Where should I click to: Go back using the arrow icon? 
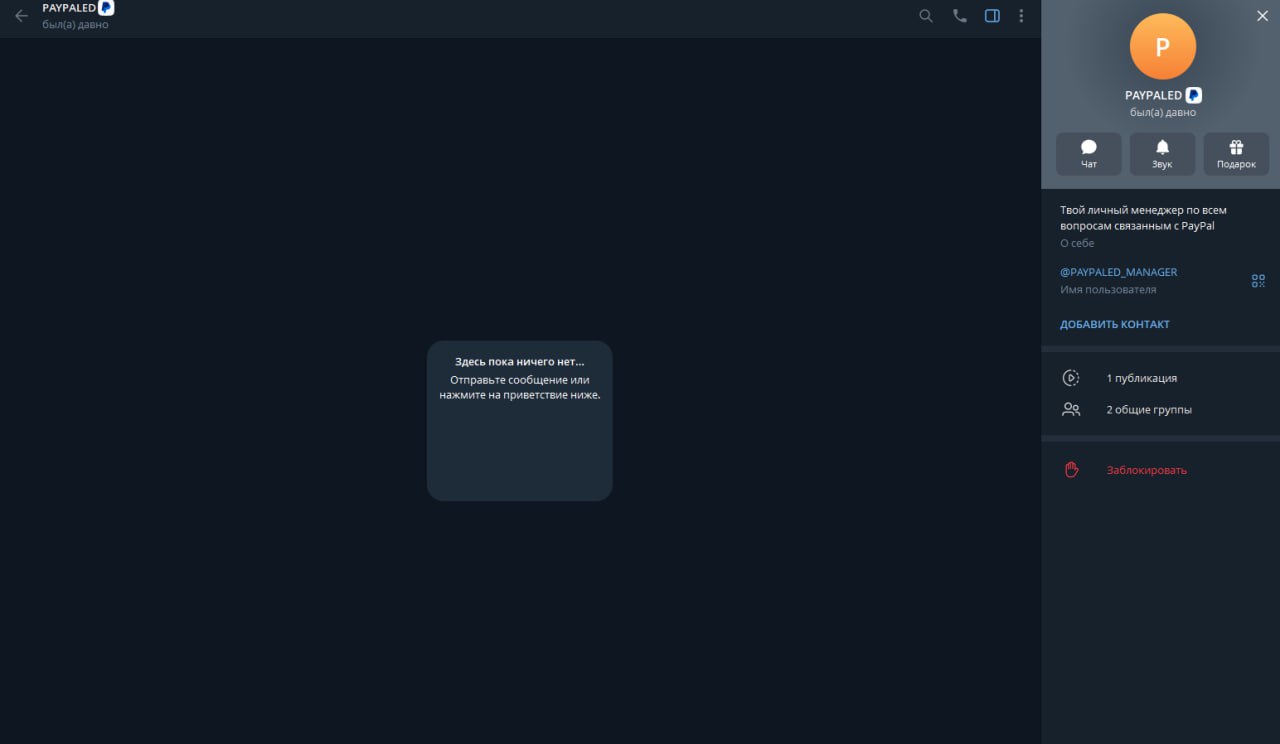coord(21,16)
